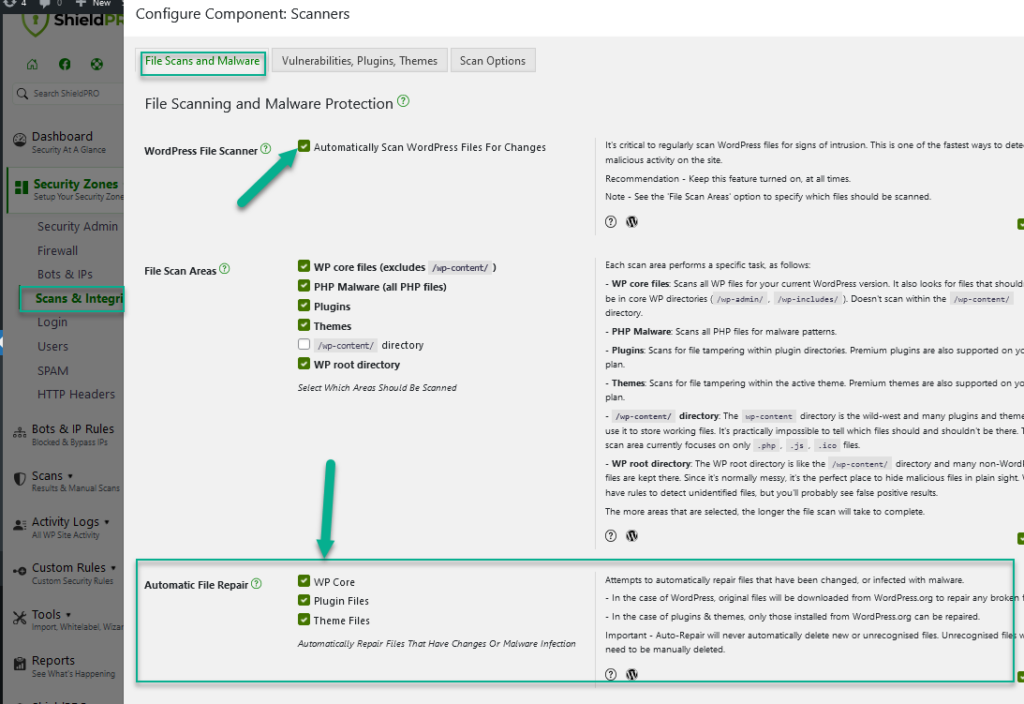This screenshot has height=704, width=1024.
Task: Expand the Custom Rules submenu
Action: click(x=111, y=567)
